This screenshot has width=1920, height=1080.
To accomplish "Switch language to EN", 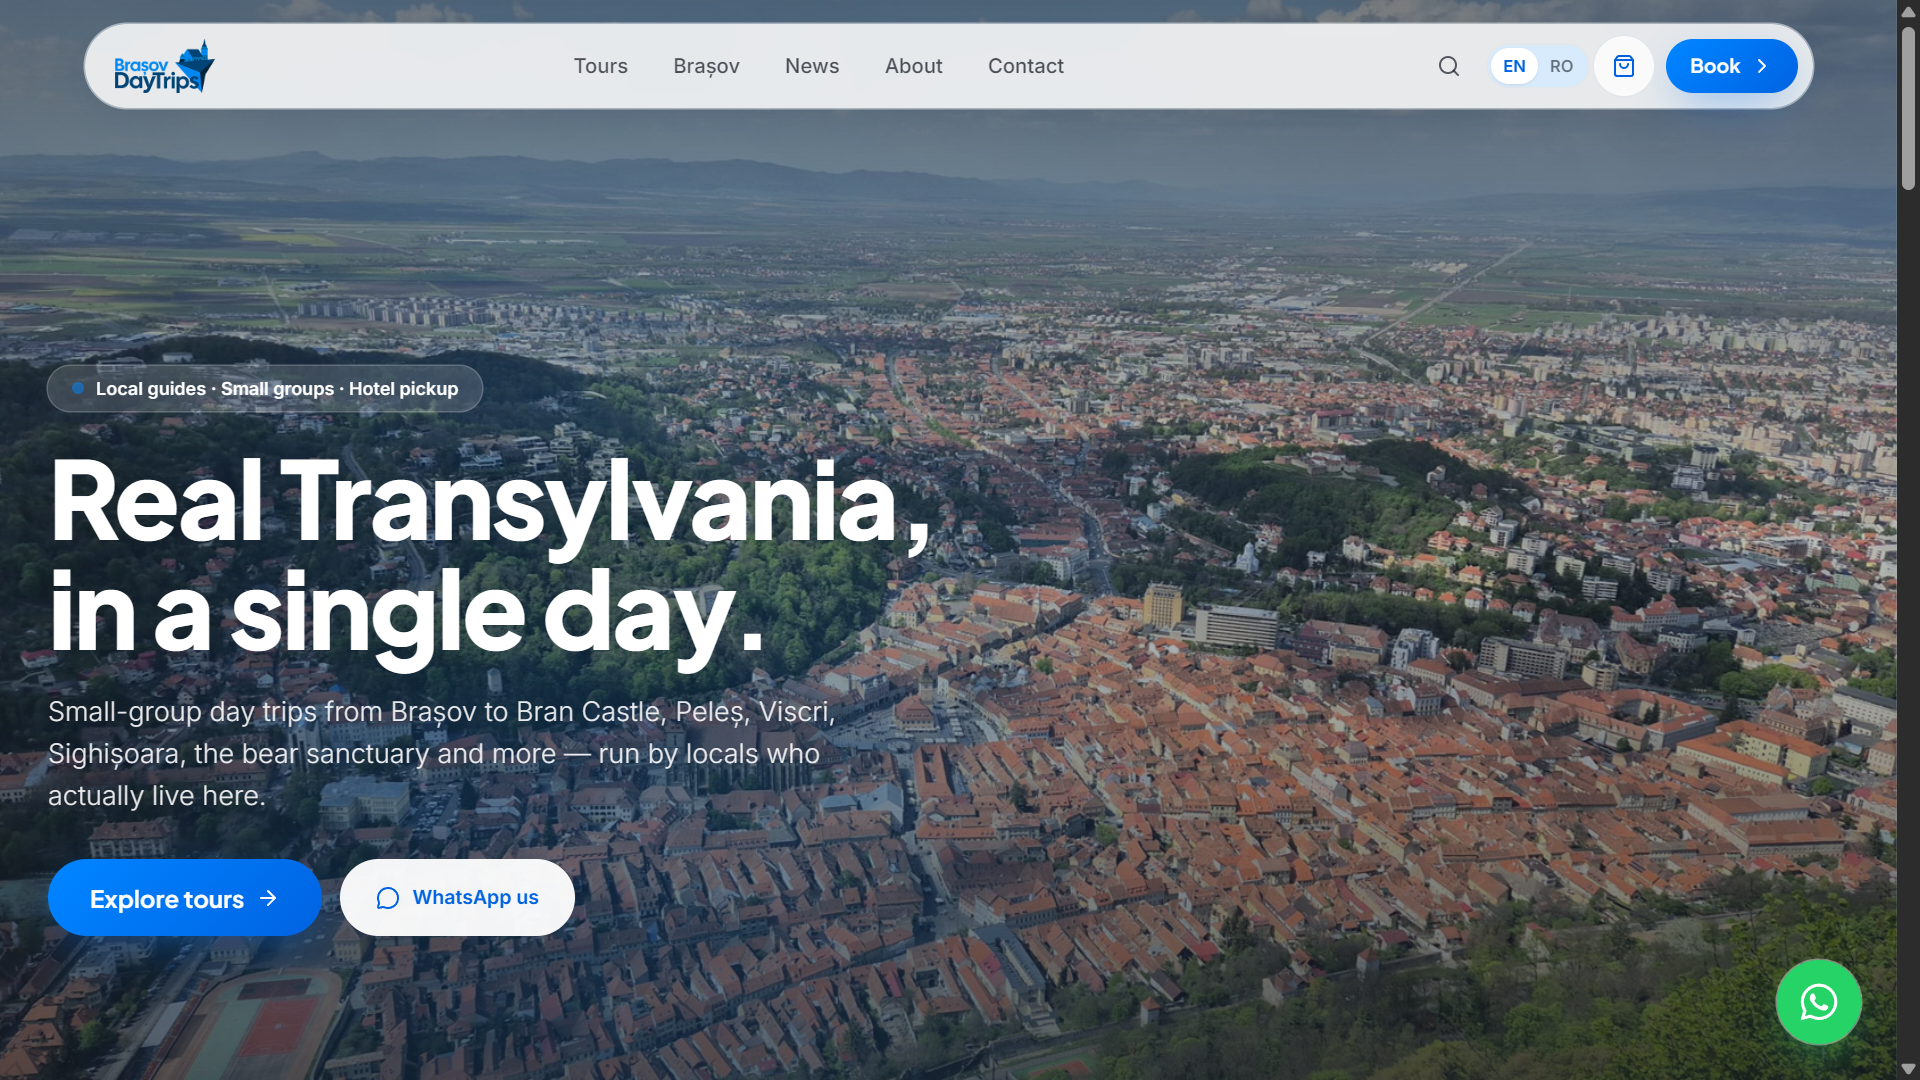I will (1514, 66).
